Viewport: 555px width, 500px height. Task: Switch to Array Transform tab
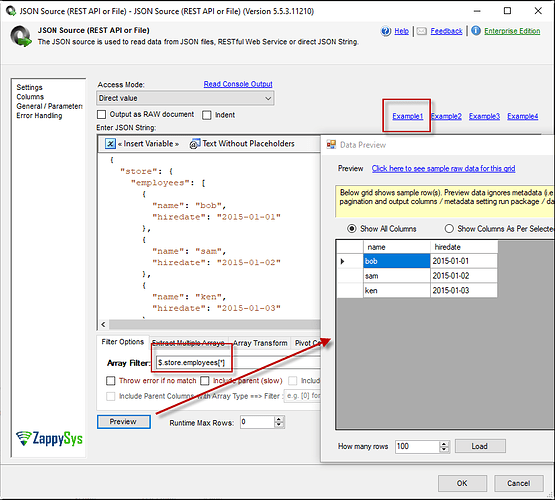[260, 343]
